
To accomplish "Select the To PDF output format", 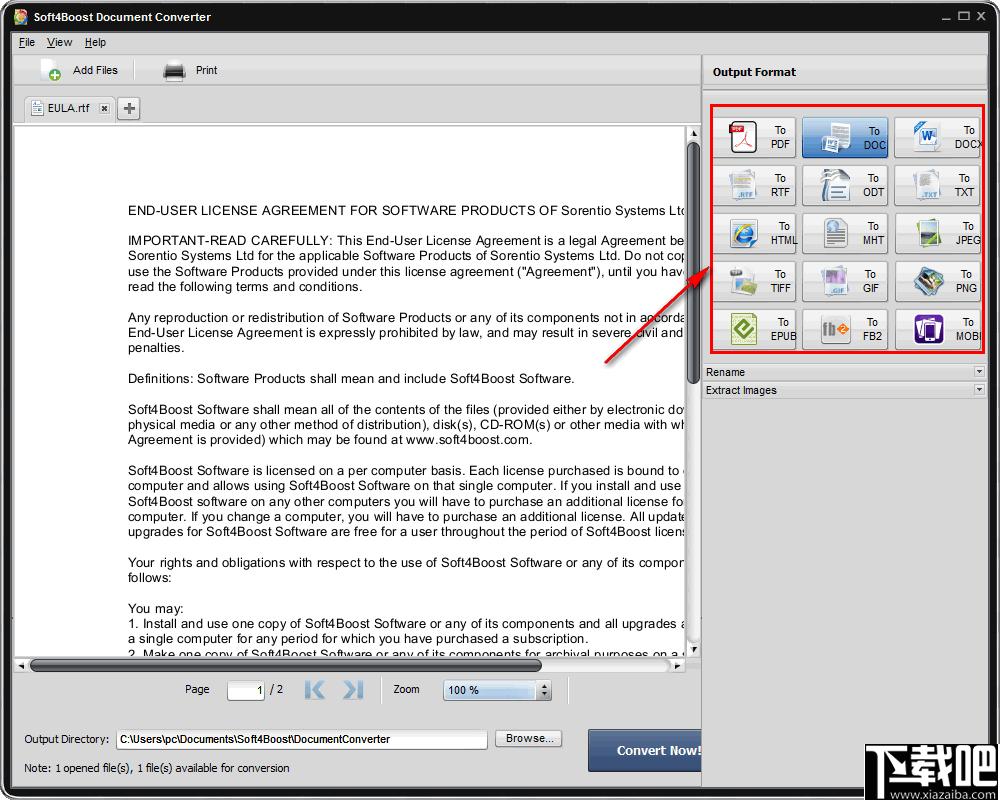I will [755, 137].
